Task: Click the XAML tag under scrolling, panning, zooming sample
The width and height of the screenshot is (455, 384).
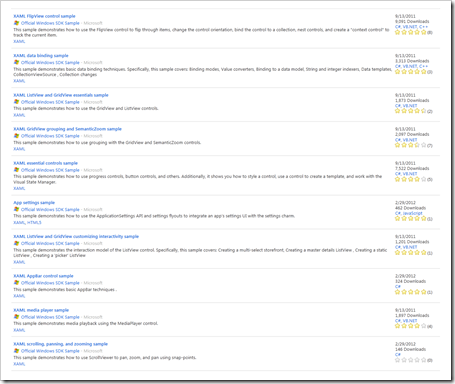Action: pos(19,364)
